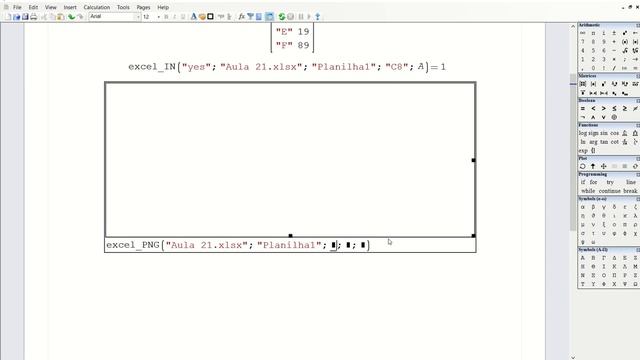
Task: Click the region border toolbar icon
Action: [210, 17]
